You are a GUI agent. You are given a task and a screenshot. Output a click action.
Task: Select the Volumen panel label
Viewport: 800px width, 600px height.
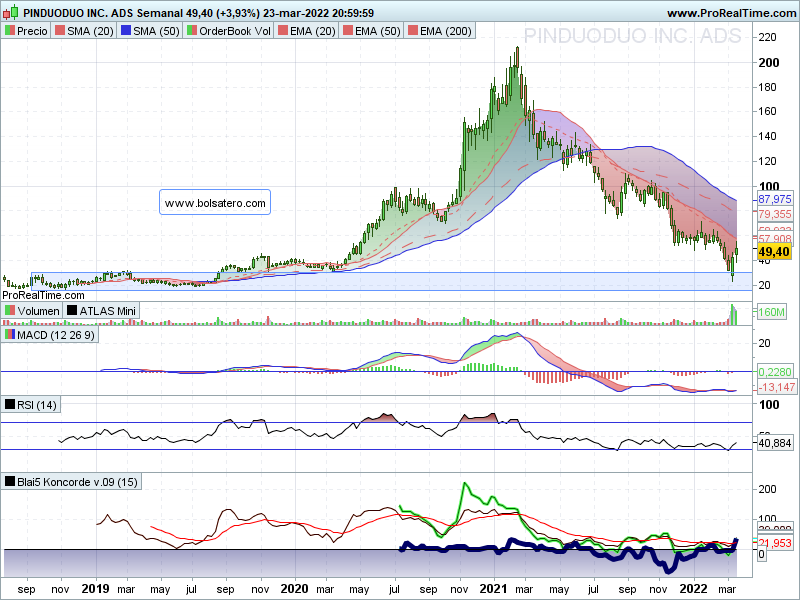[38, 311]
